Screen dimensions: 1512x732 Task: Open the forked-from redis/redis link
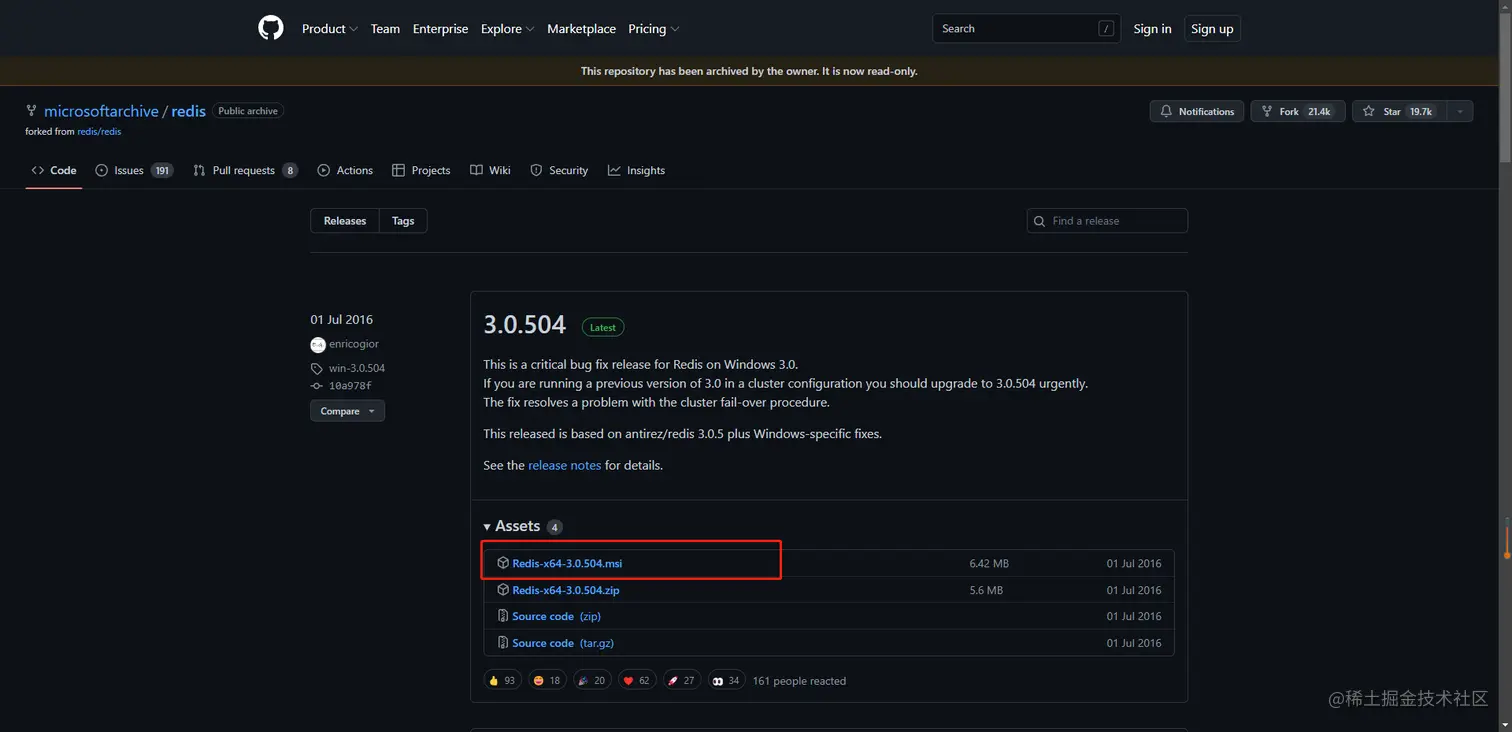tap(99, 131)
